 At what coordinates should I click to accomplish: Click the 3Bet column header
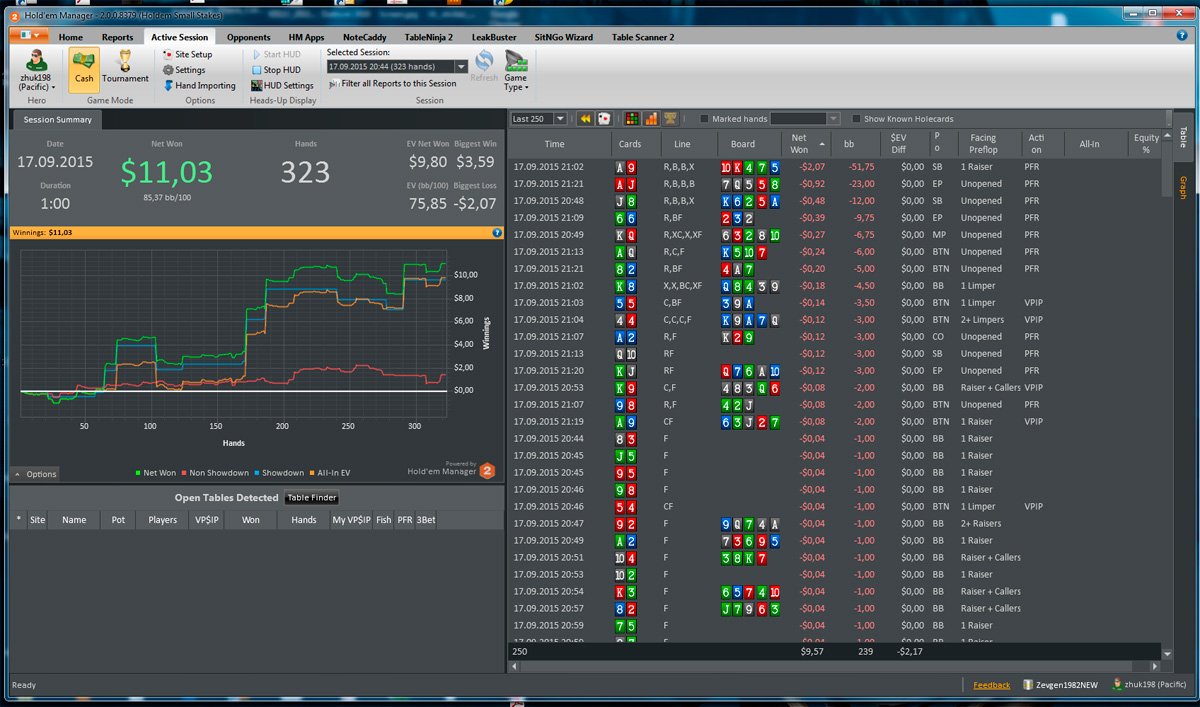[x=426, y=520]
